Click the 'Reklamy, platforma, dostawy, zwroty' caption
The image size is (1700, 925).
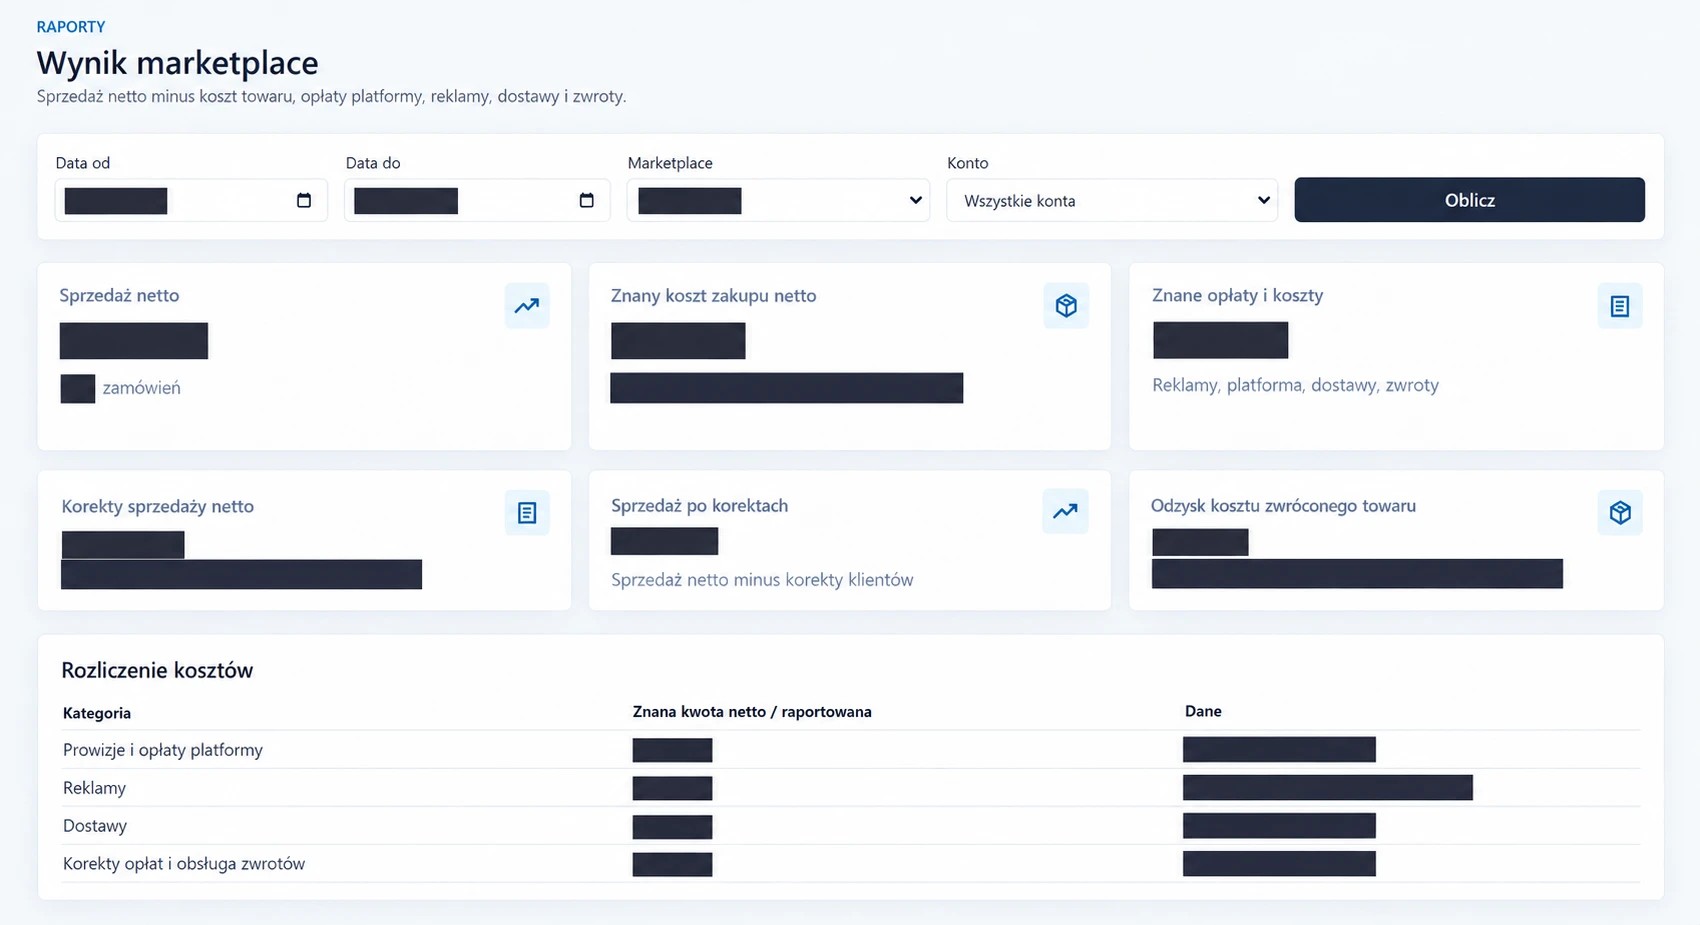(1295, 385)
